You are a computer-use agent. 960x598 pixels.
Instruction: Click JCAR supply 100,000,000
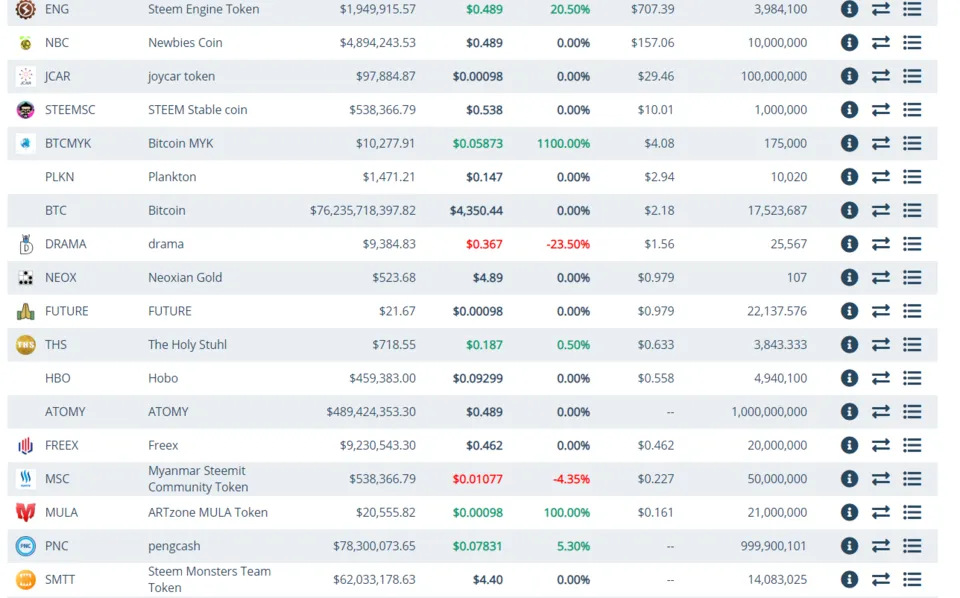pyautogui.click(x=774, y=77)
